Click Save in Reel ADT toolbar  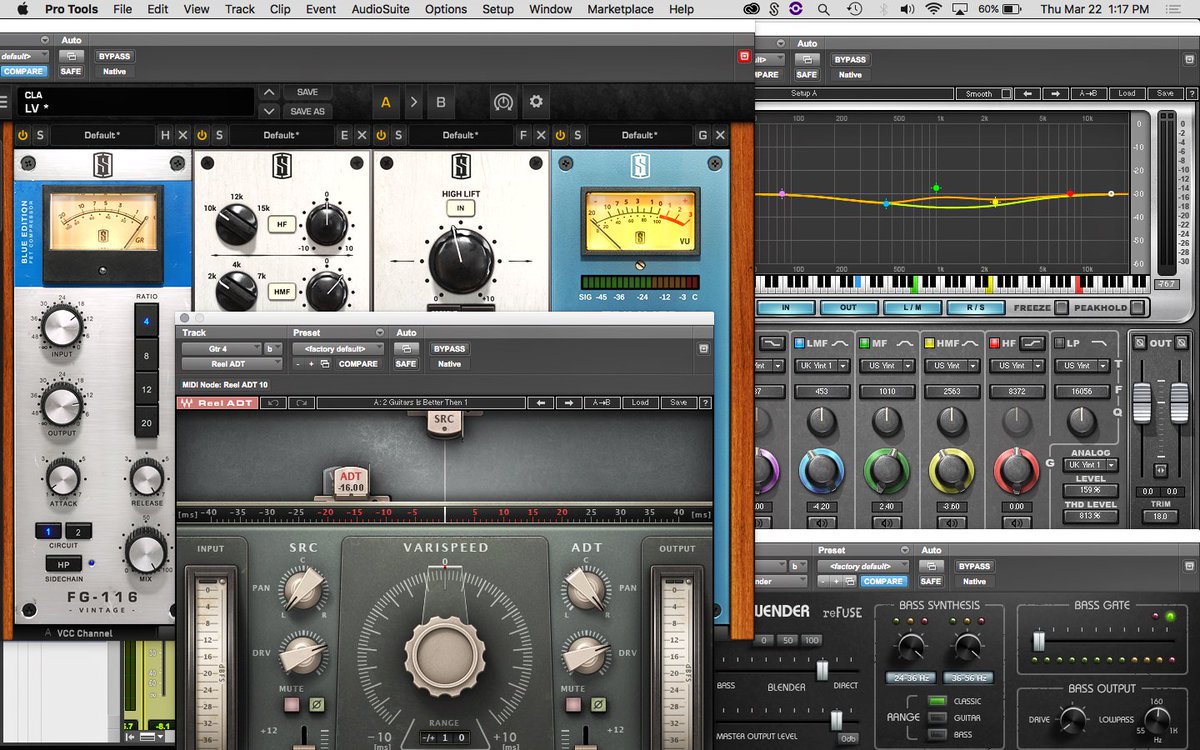click(678, 403)
